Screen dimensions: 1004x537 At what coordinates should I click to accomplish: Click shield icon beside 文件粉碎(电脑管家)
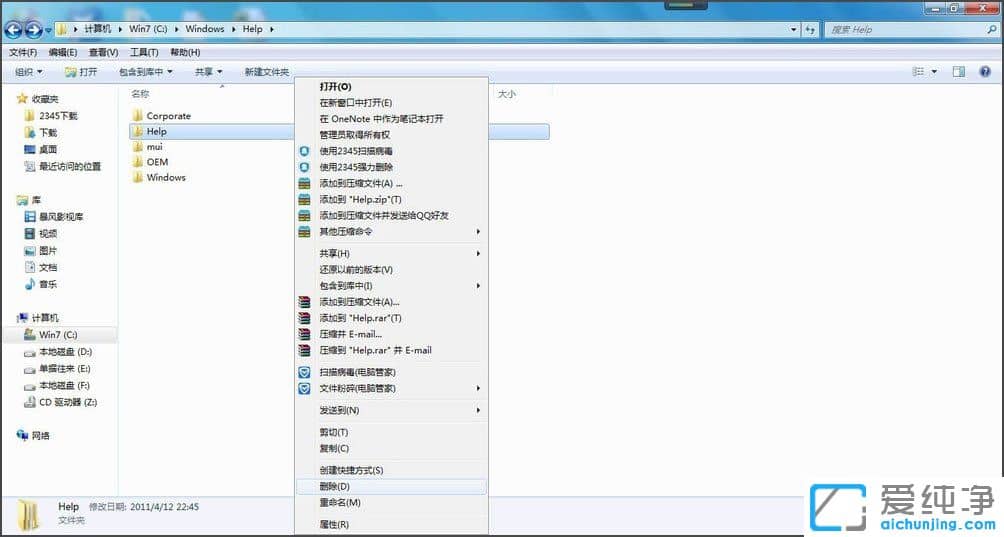coord(304,389)
